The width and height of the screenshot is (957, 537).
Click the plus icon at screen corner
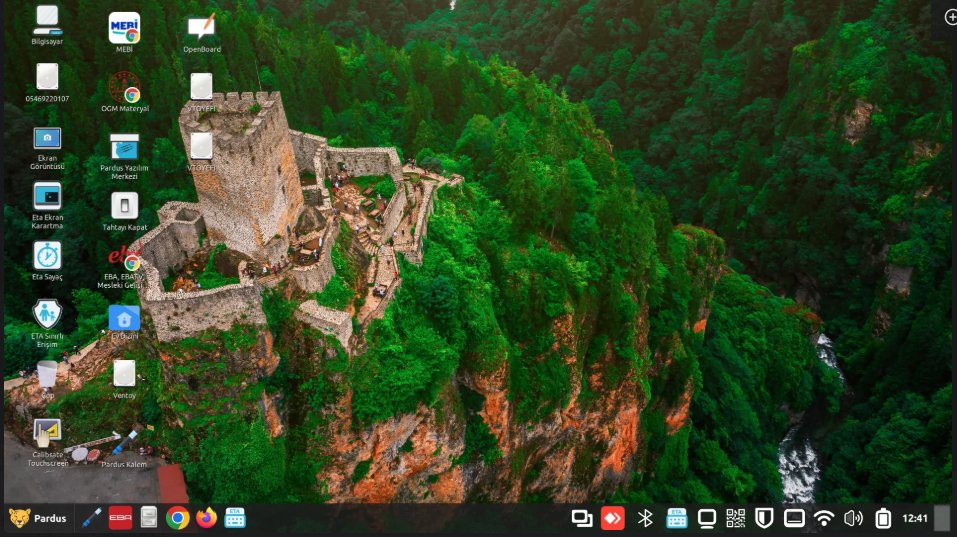(x=951, y=17)
